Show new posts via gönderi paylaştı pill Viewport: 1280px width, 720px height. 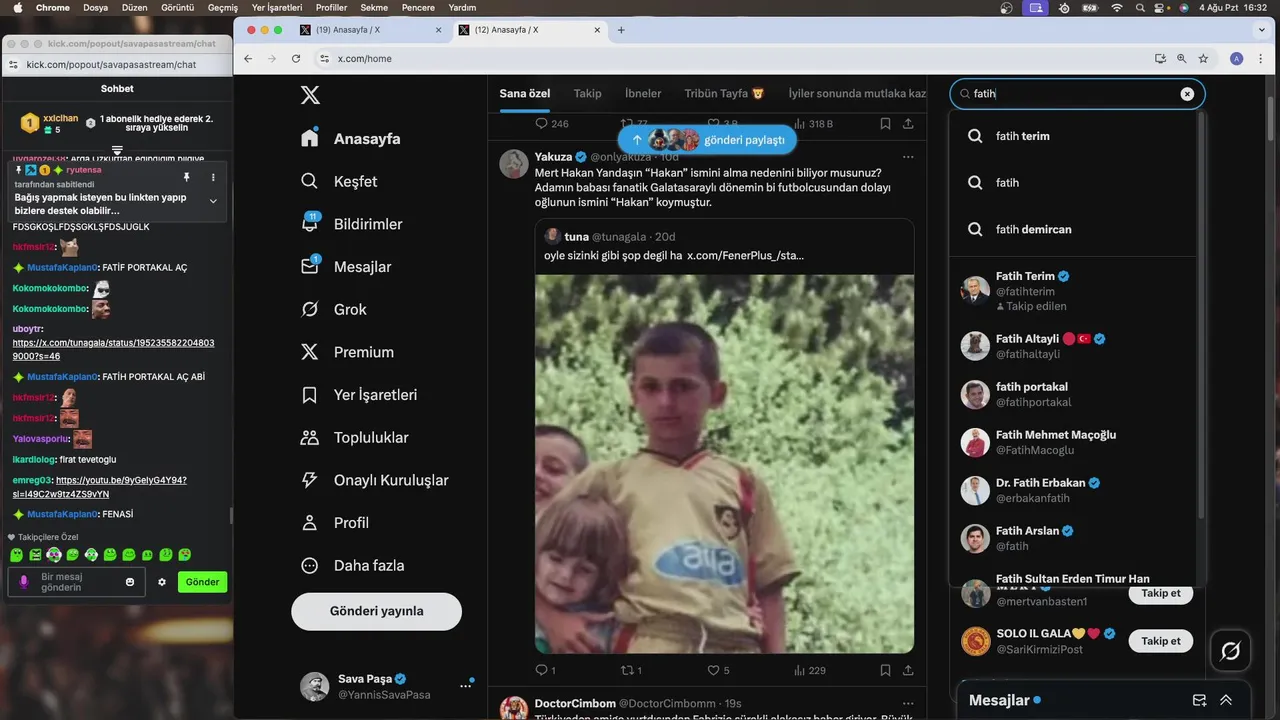(x=707, y=140)
